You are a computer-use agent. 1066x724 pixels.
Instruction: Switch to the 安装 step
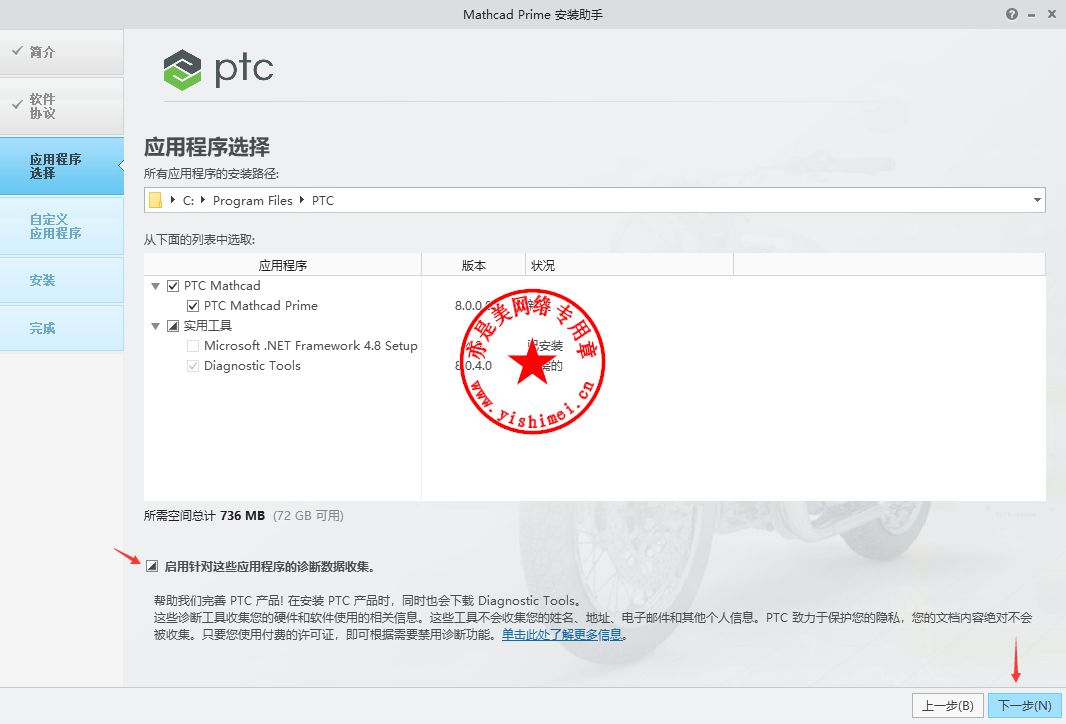[x=62, y=280]
